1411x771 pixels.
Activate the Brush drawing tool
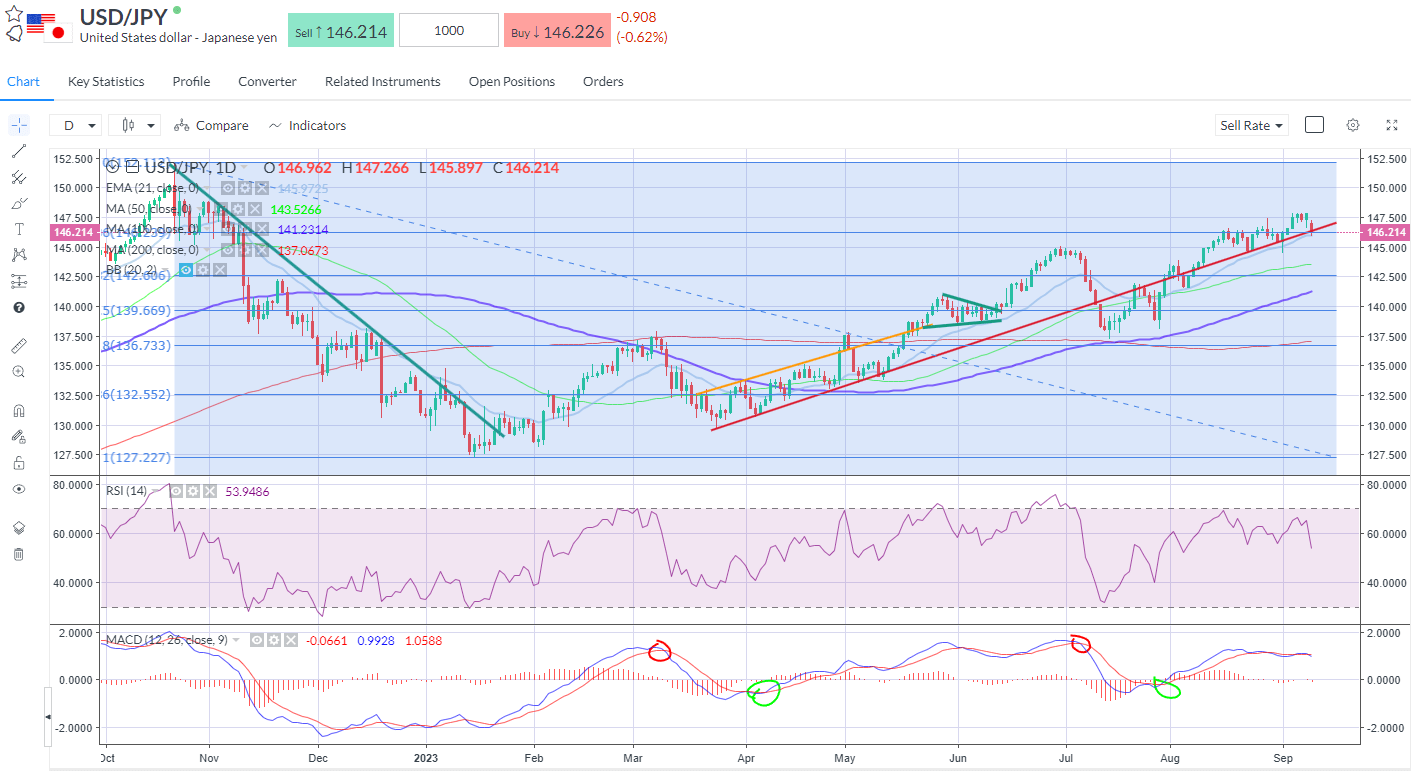18,202
